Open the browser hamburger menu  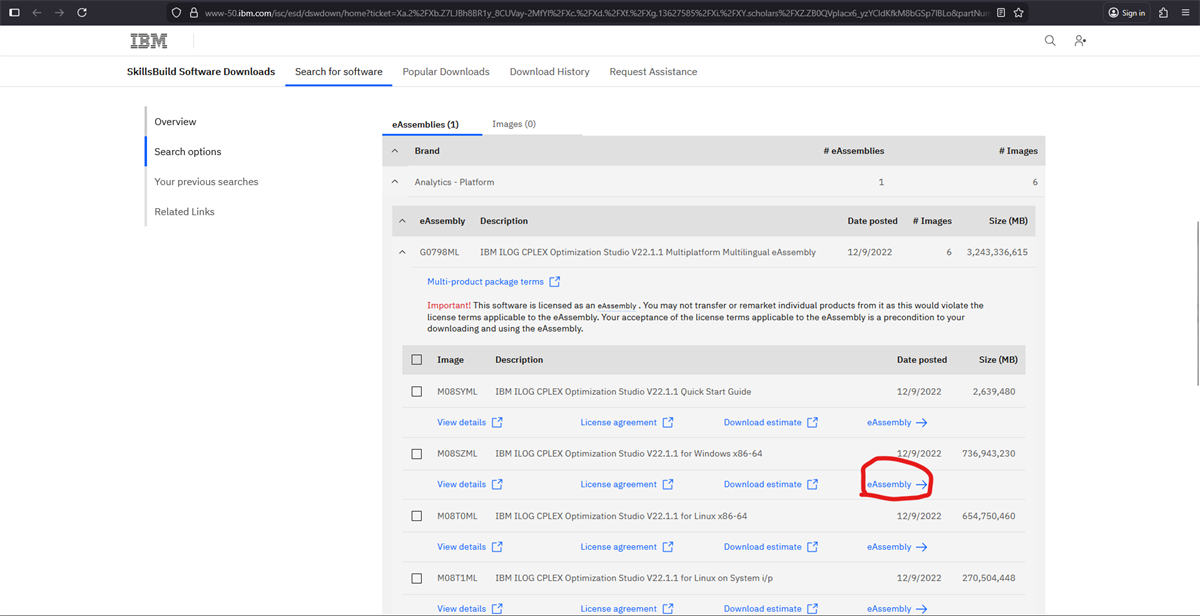click(1185, 13)
